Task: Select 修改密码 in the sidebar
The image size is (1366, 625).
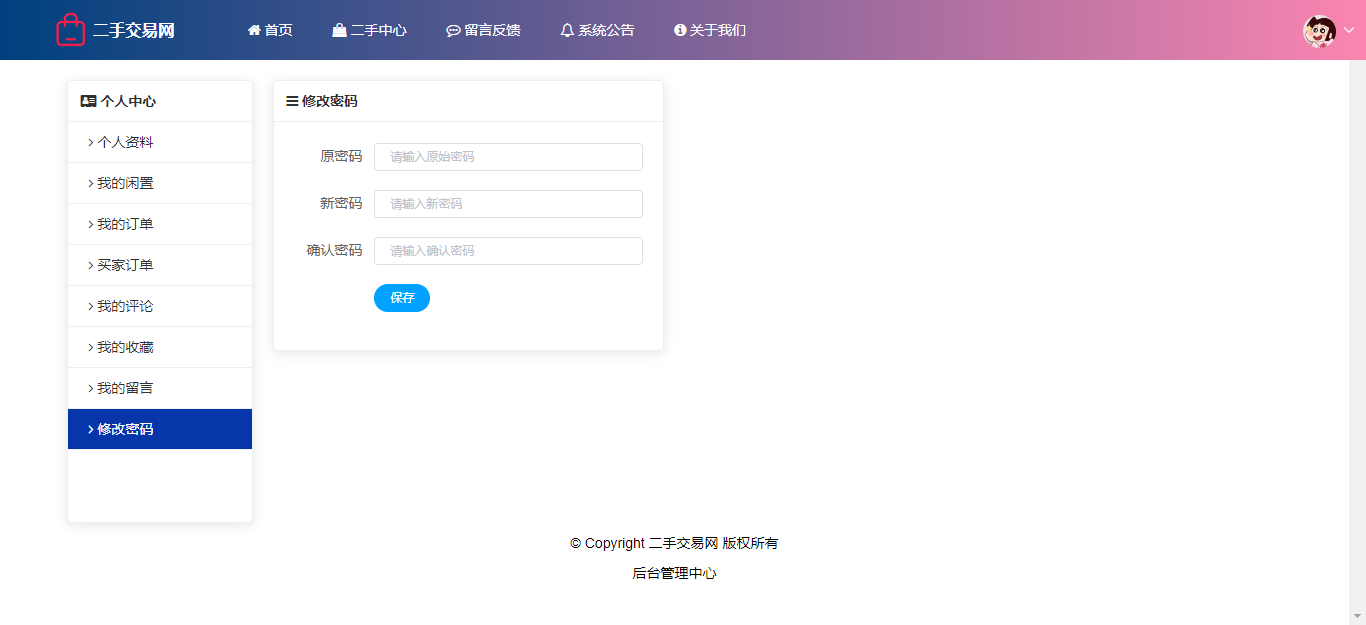Action: click(x=160, y=429)
